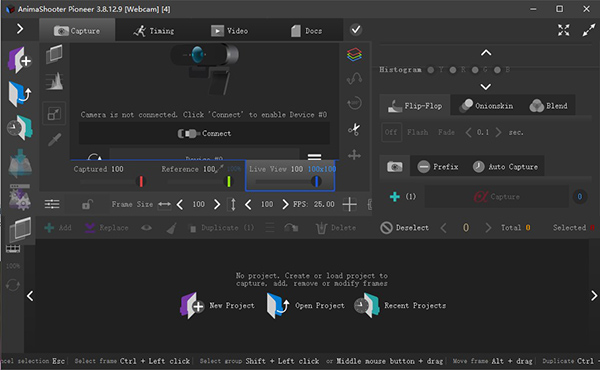The height and width of the screenshot is (370, 600).
Task: Click the frames stack icon in sidebar
Action: pyautogui.click(x=20, y=229)
